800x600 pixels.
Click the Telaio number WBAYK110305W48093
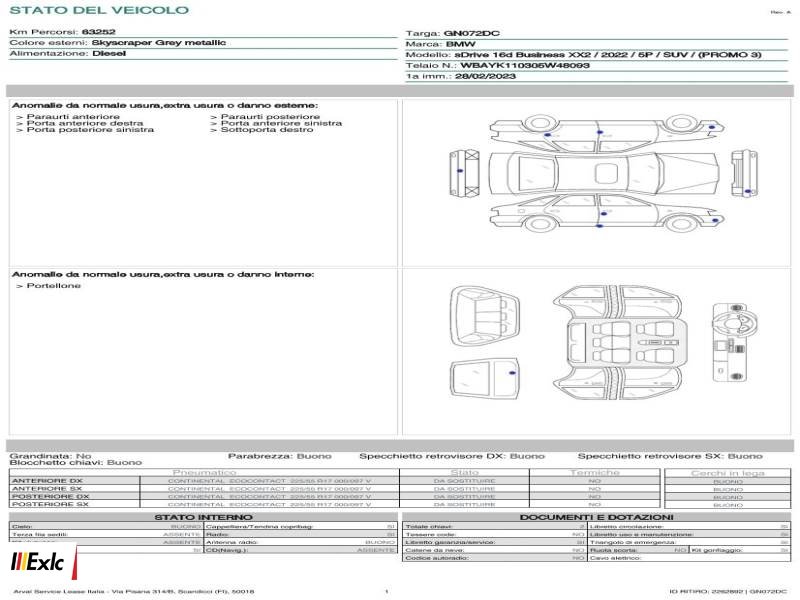point(524,66)
